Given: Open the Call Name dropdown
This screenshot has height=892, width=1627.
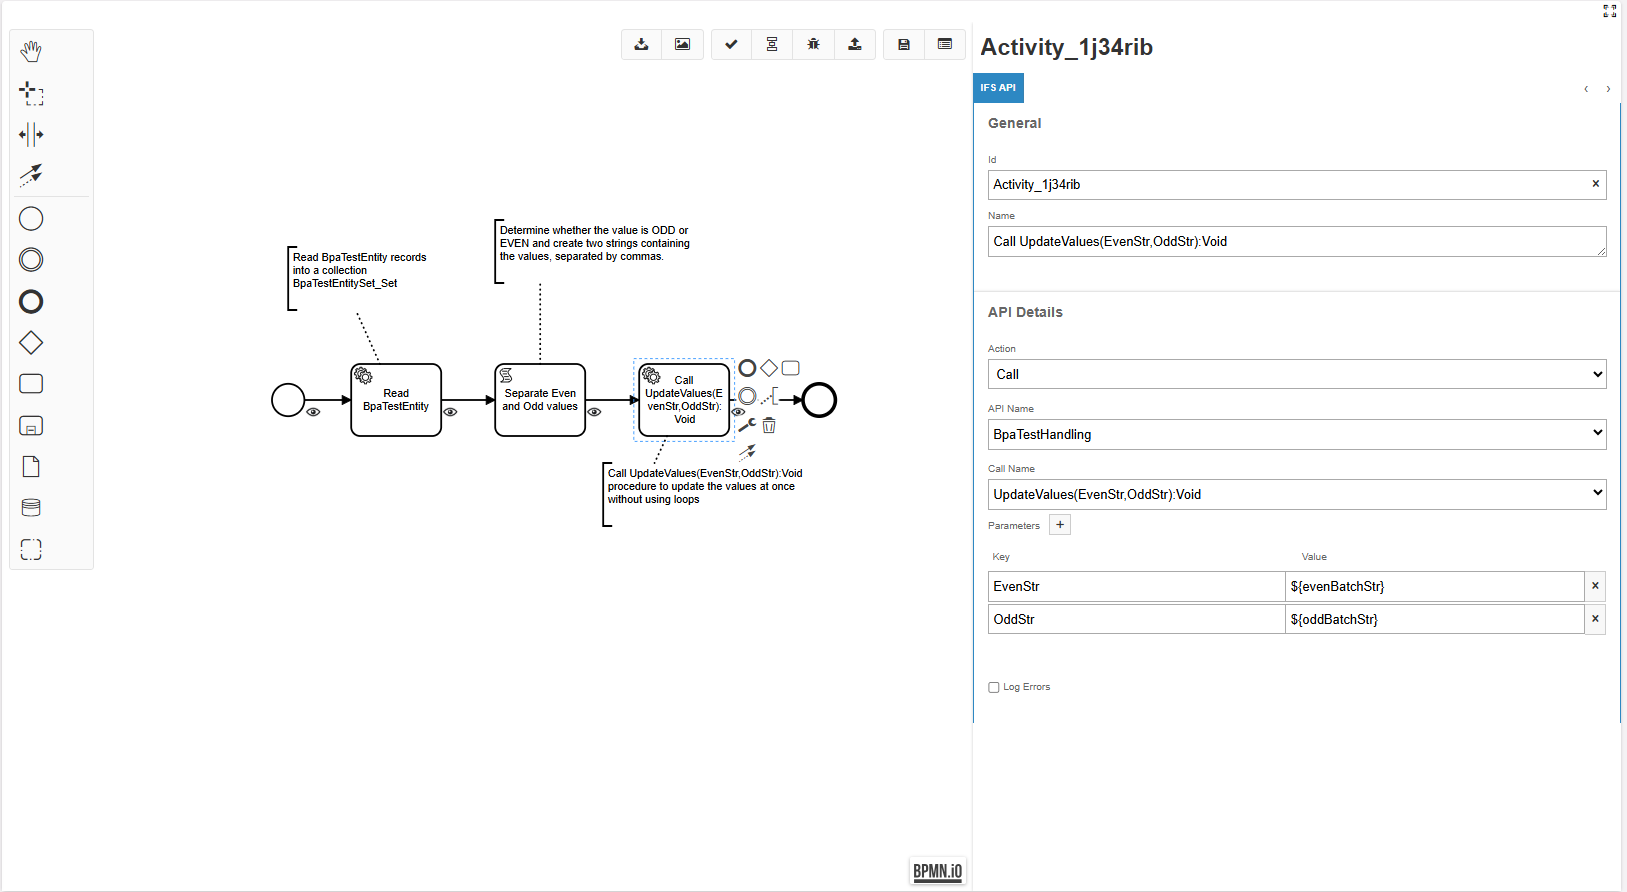Looking at the screenshot, I should click(1297, 494).
